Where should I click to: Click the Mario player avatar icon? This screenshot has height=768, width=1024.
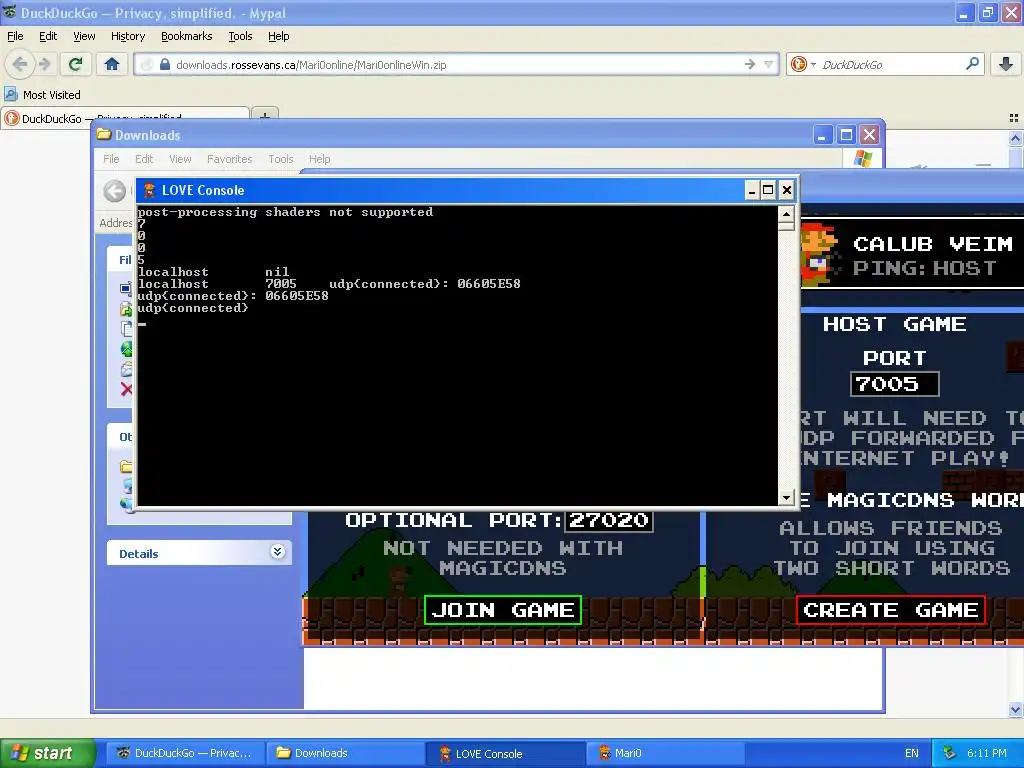coord(819,253)
